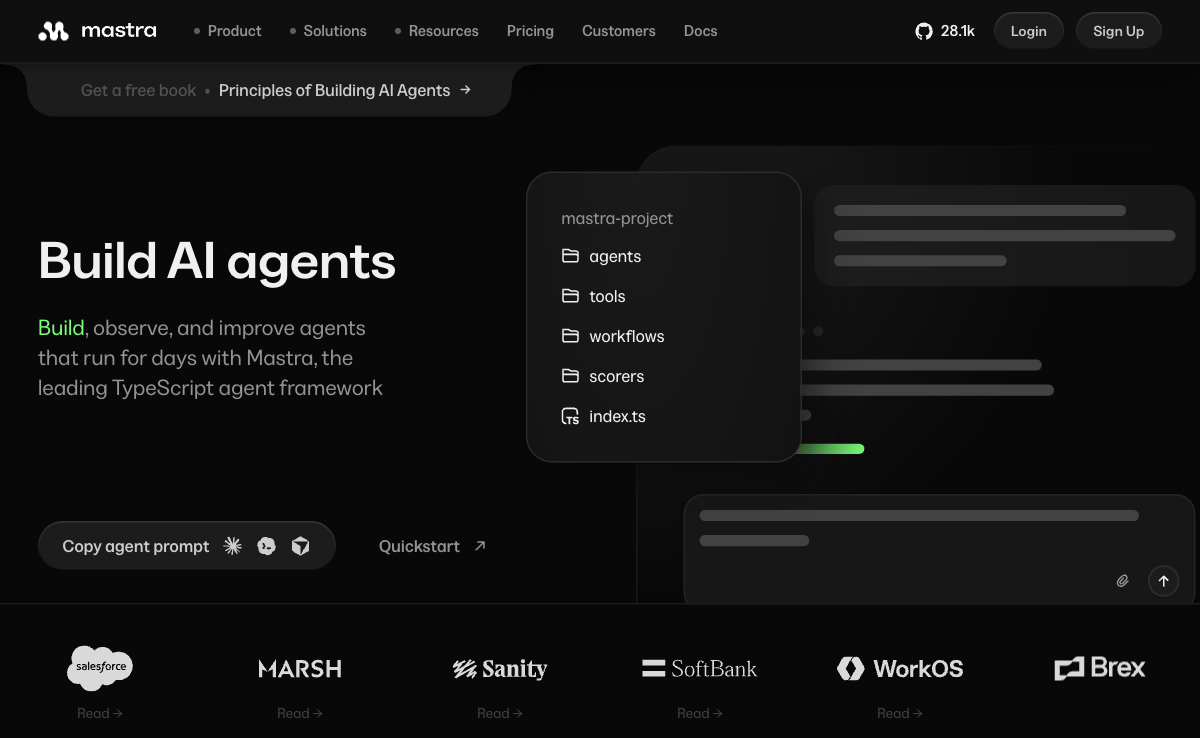The width and height of the screenshot is (1200, 738).
Task: Click the WorkOS logo
Action: (900, 668)
